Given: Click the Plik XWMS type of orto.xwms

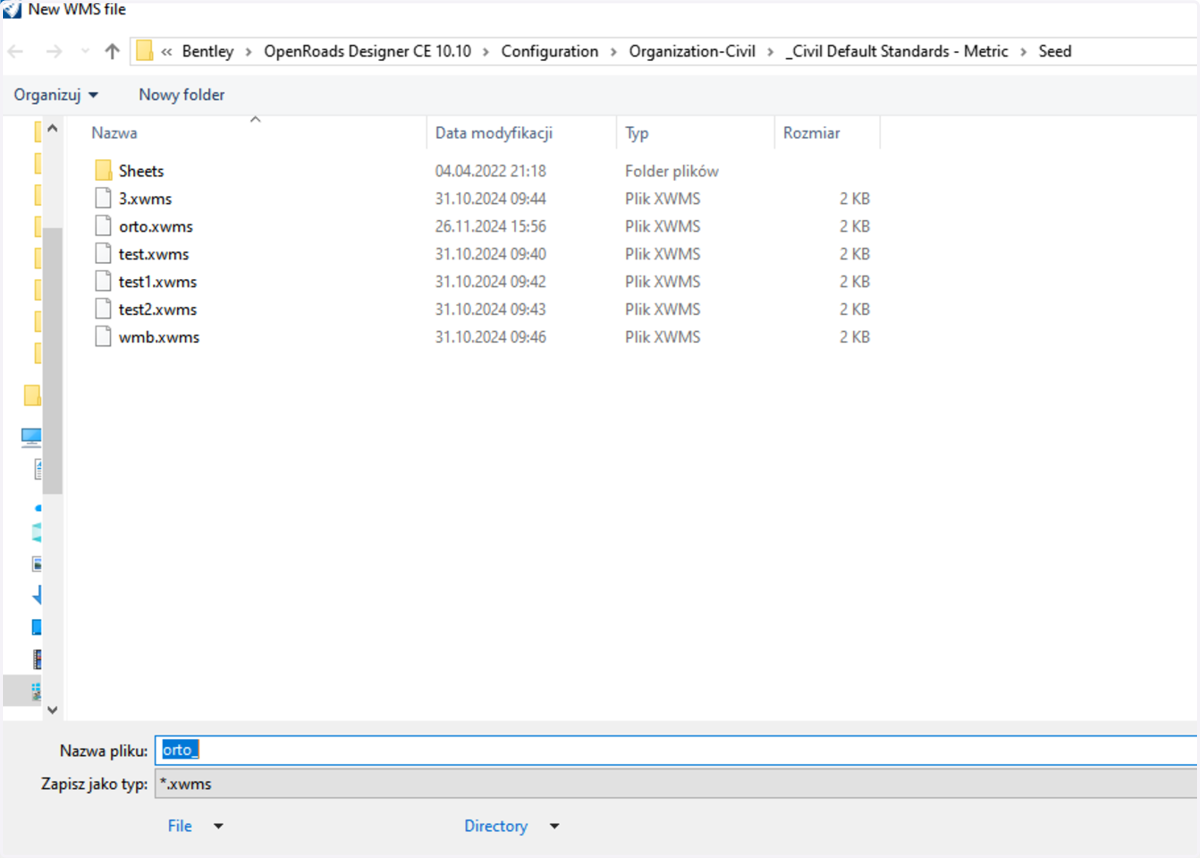Looking at the screenshot, I should tap(663, 226).
